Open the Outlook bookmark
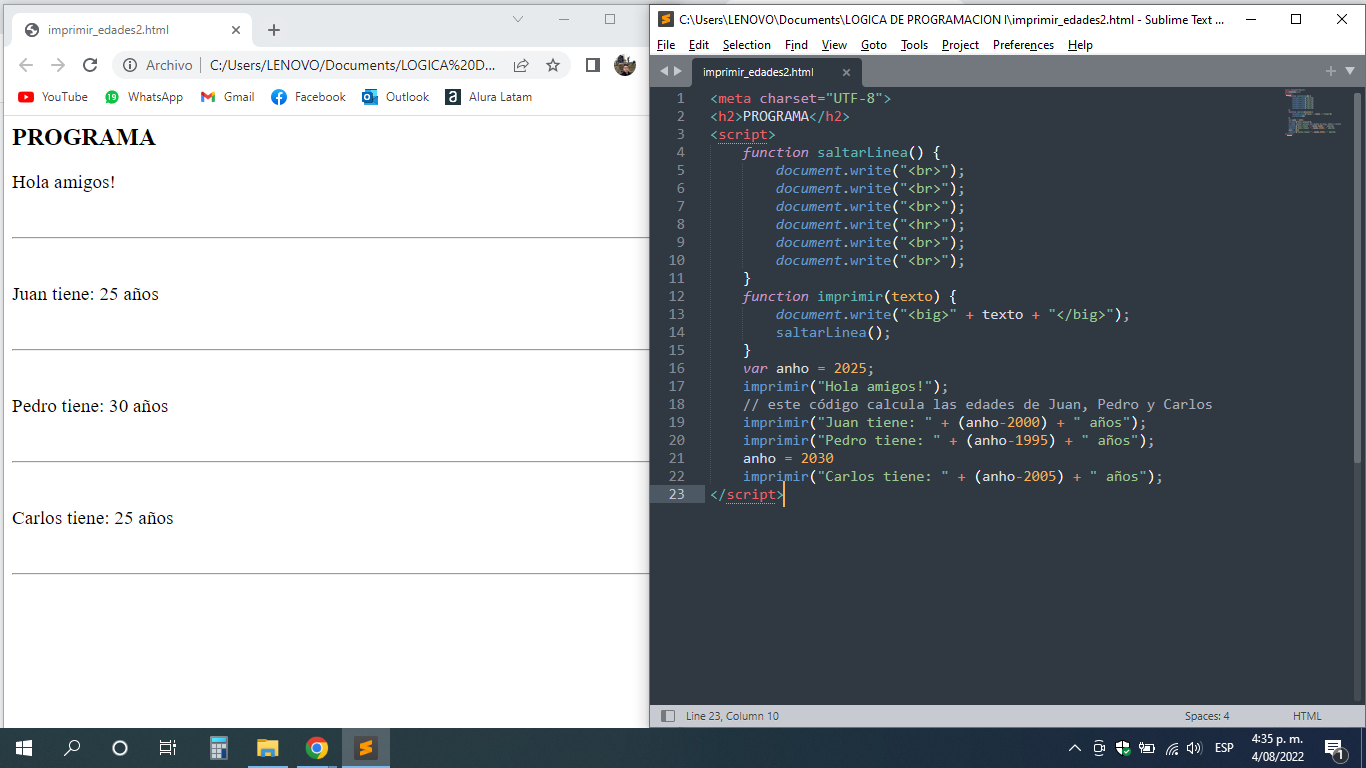 [x=395, y=97]
